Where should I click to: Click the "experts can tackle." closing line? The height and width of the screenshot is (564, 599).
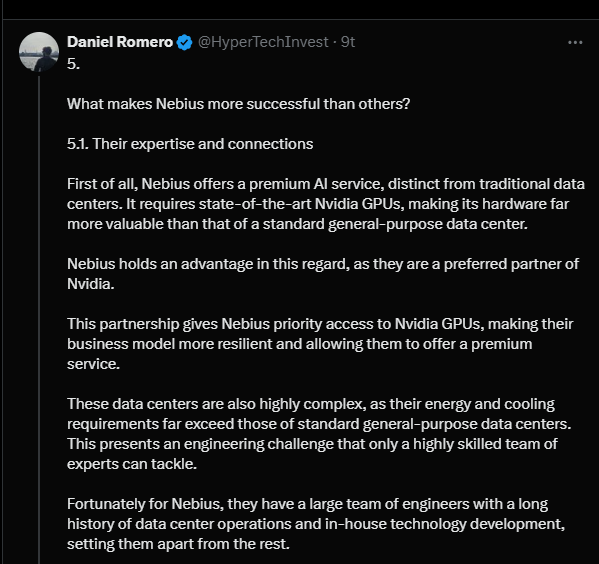coord(132,464)
